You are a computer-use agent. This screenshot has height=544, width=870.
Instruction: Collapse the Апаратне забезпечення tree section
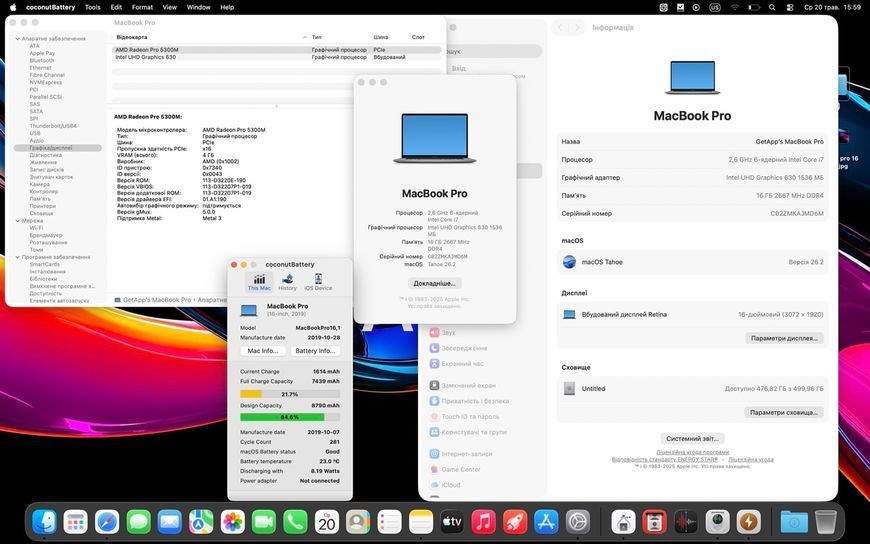(x=18, y=39)
